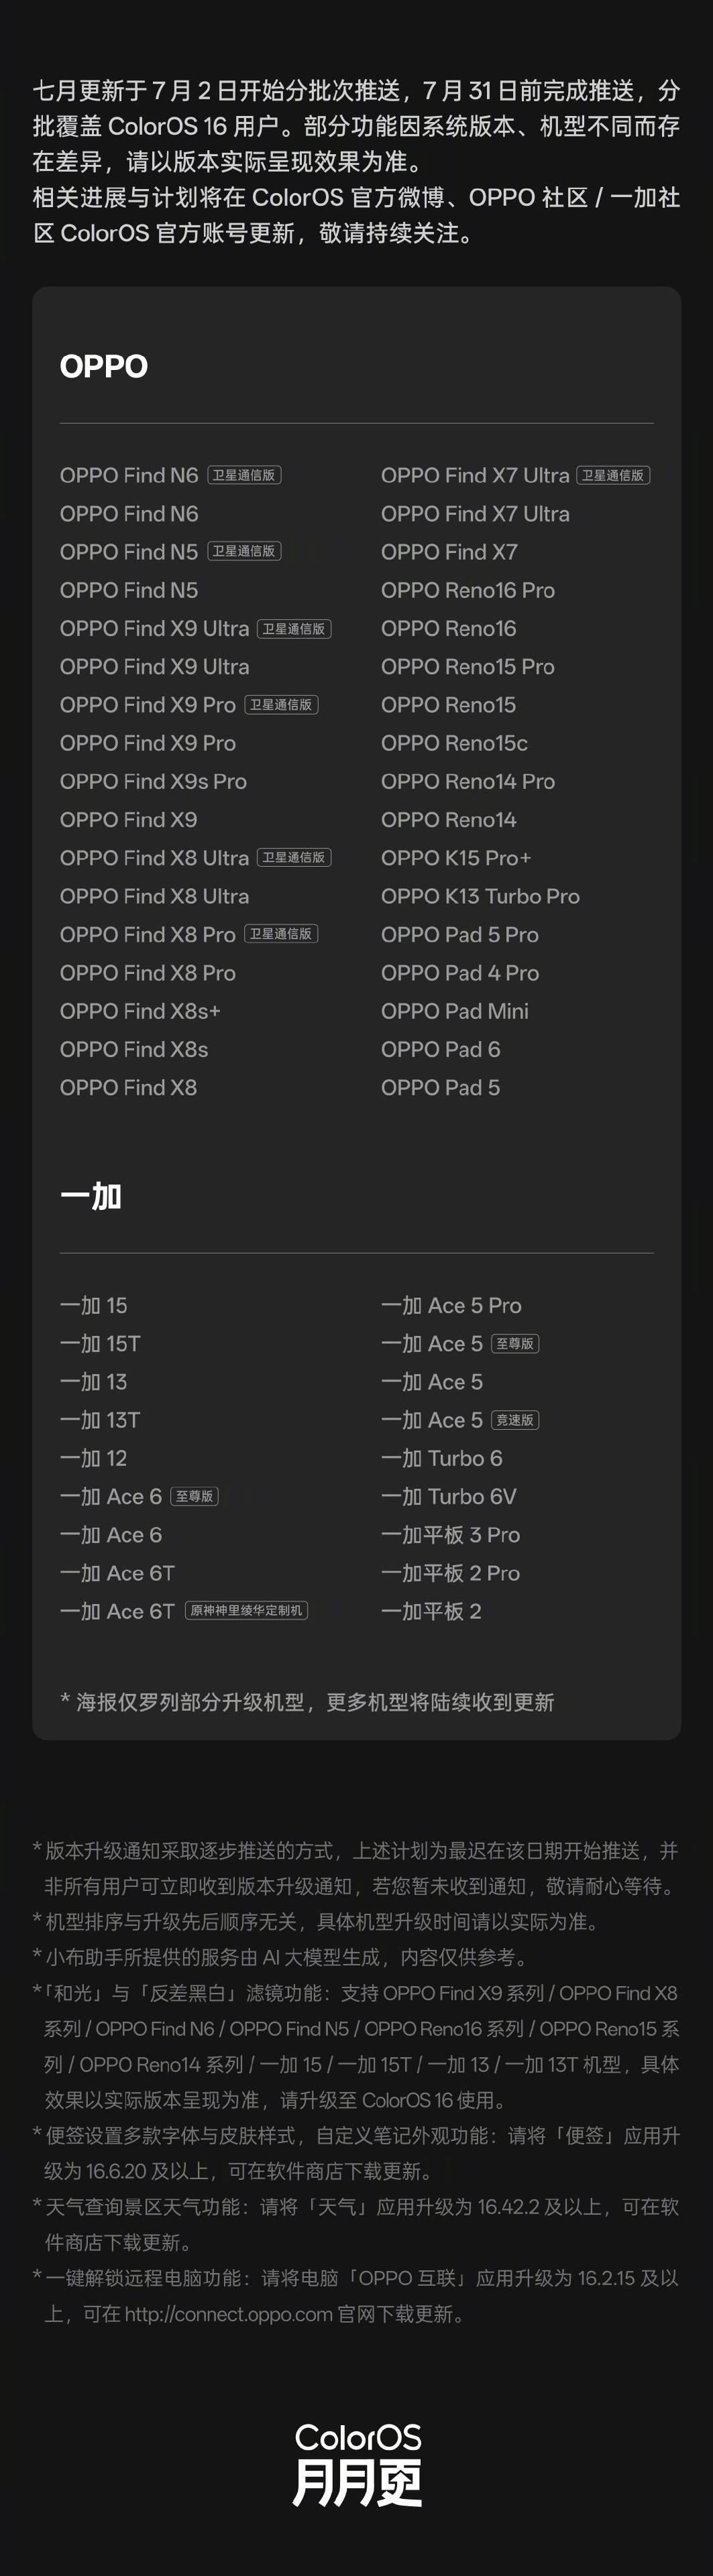Click OPPO K13 Turbo Pro entry
Viewport: 713px width, 2576px height.
[480, 896]
